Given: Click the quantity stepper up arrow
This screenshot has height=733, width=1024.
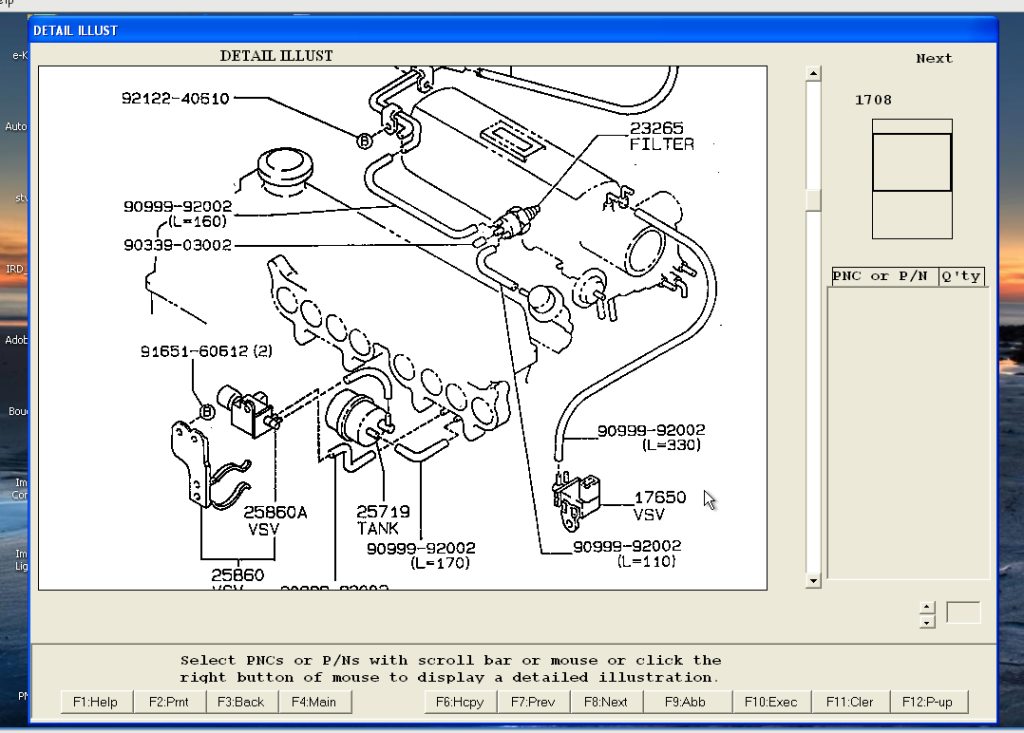Looking at the screenshot, I should [x=927, y=608].
